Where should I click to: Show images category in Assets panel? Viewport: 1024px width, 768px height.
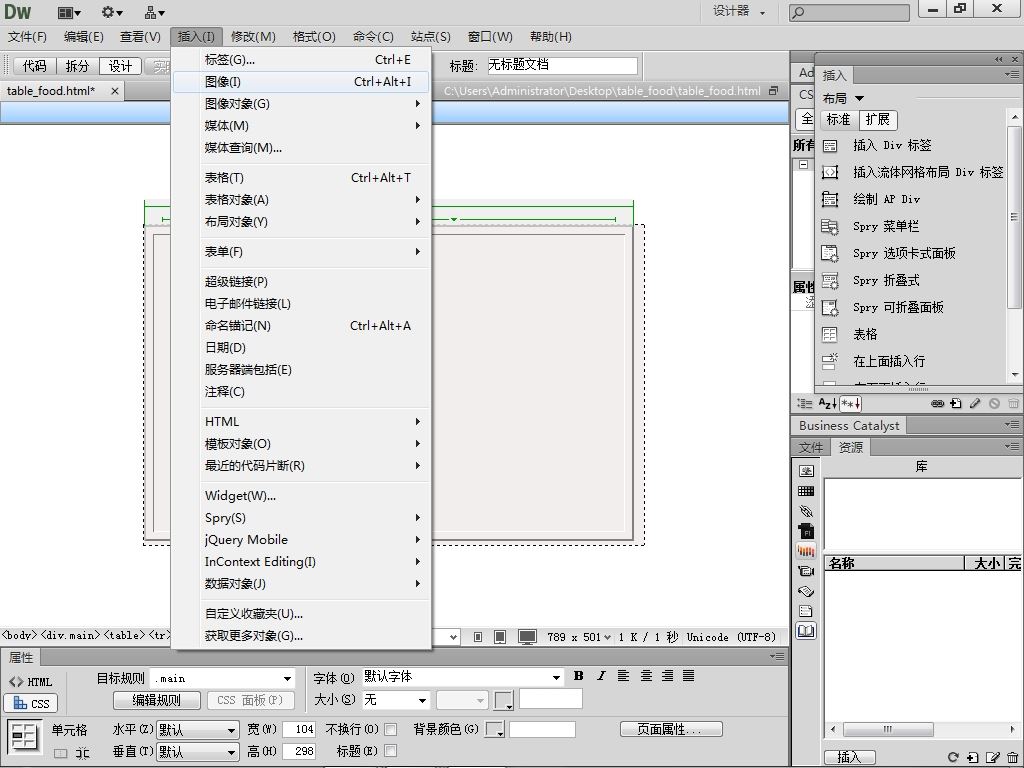click(x=806, y=471)
